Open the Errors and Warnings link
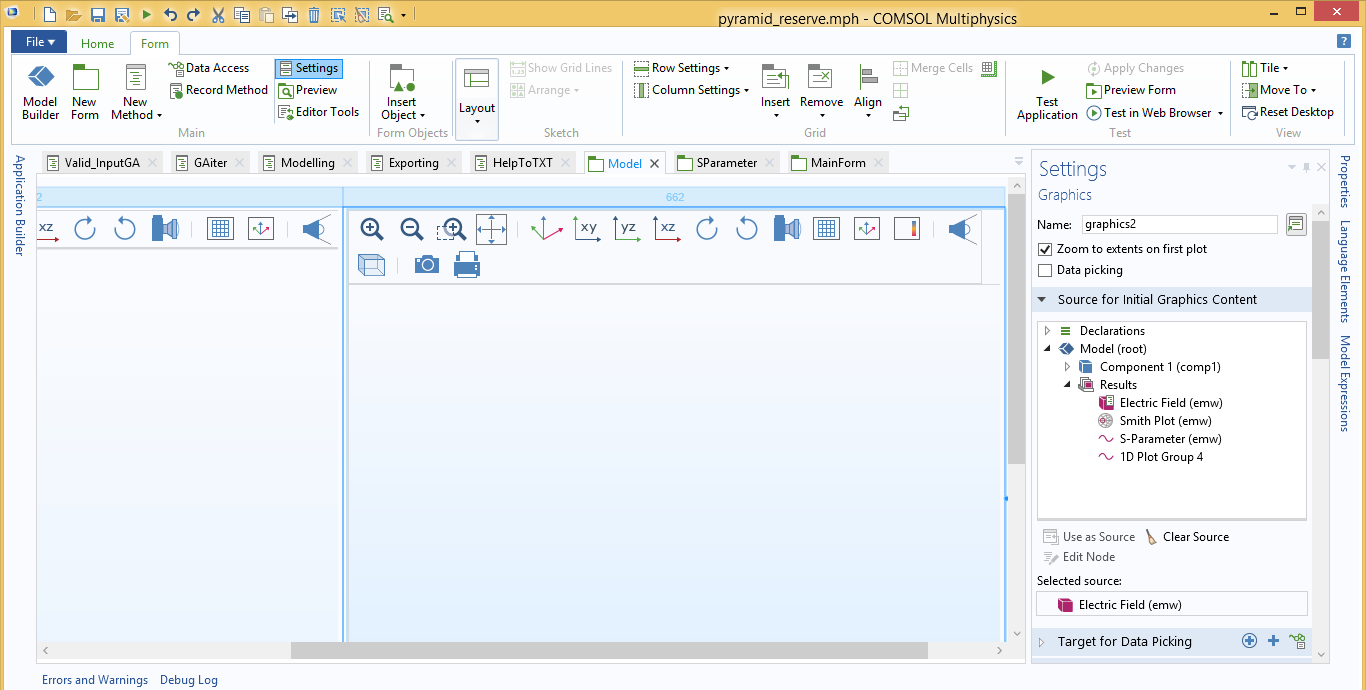The width and height of the screenshot is (1366, 690). pos(95,680)
